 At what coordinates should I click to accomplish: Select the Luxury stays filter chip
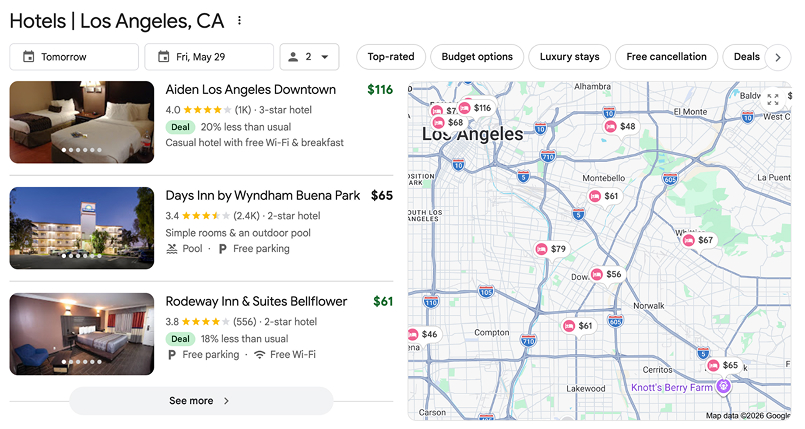tap(569, 57)
